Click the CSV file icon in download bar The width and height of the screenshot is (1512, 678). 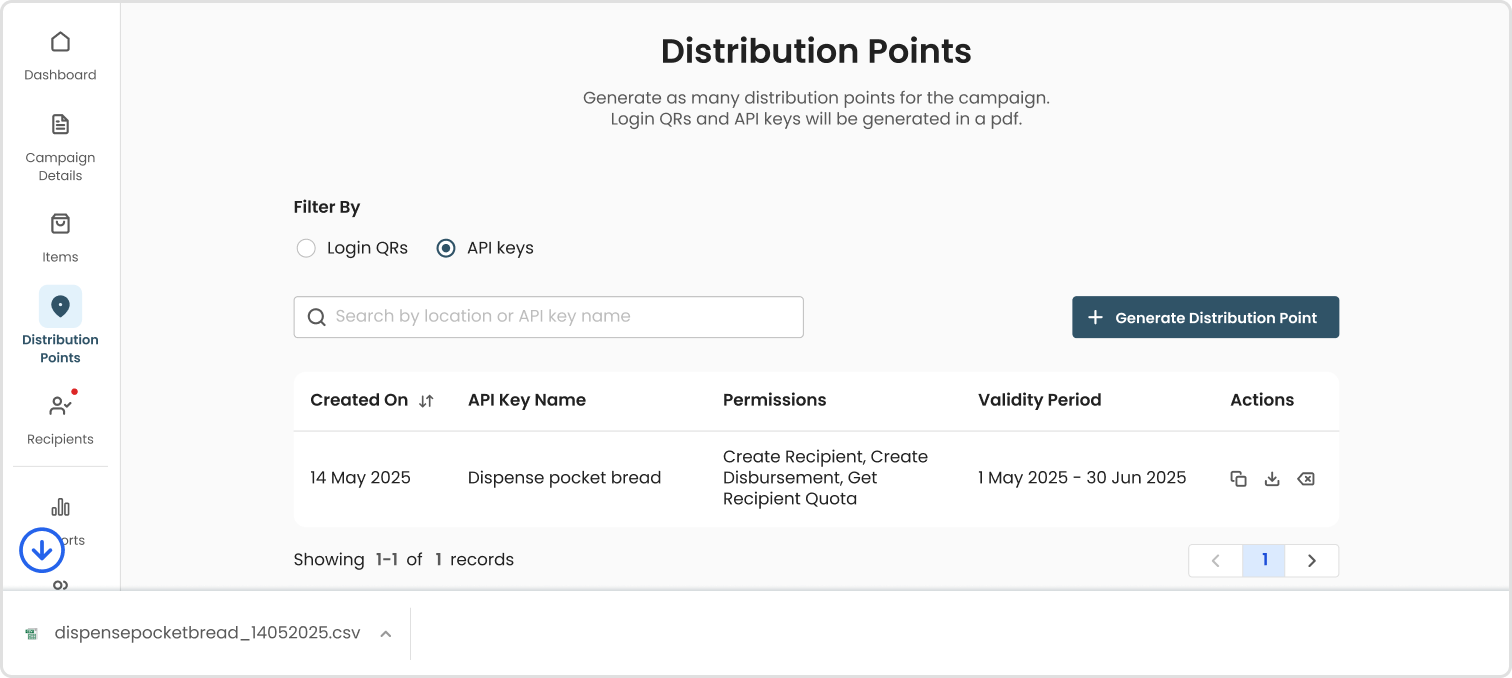(32, 634)
